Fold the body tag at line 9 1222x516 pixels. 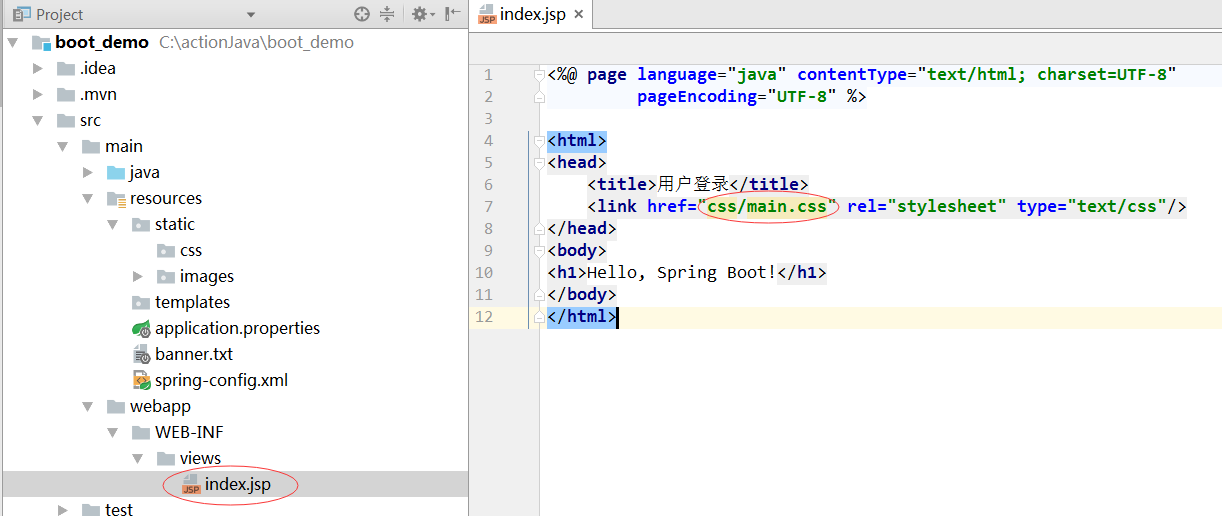click(539, 251)
